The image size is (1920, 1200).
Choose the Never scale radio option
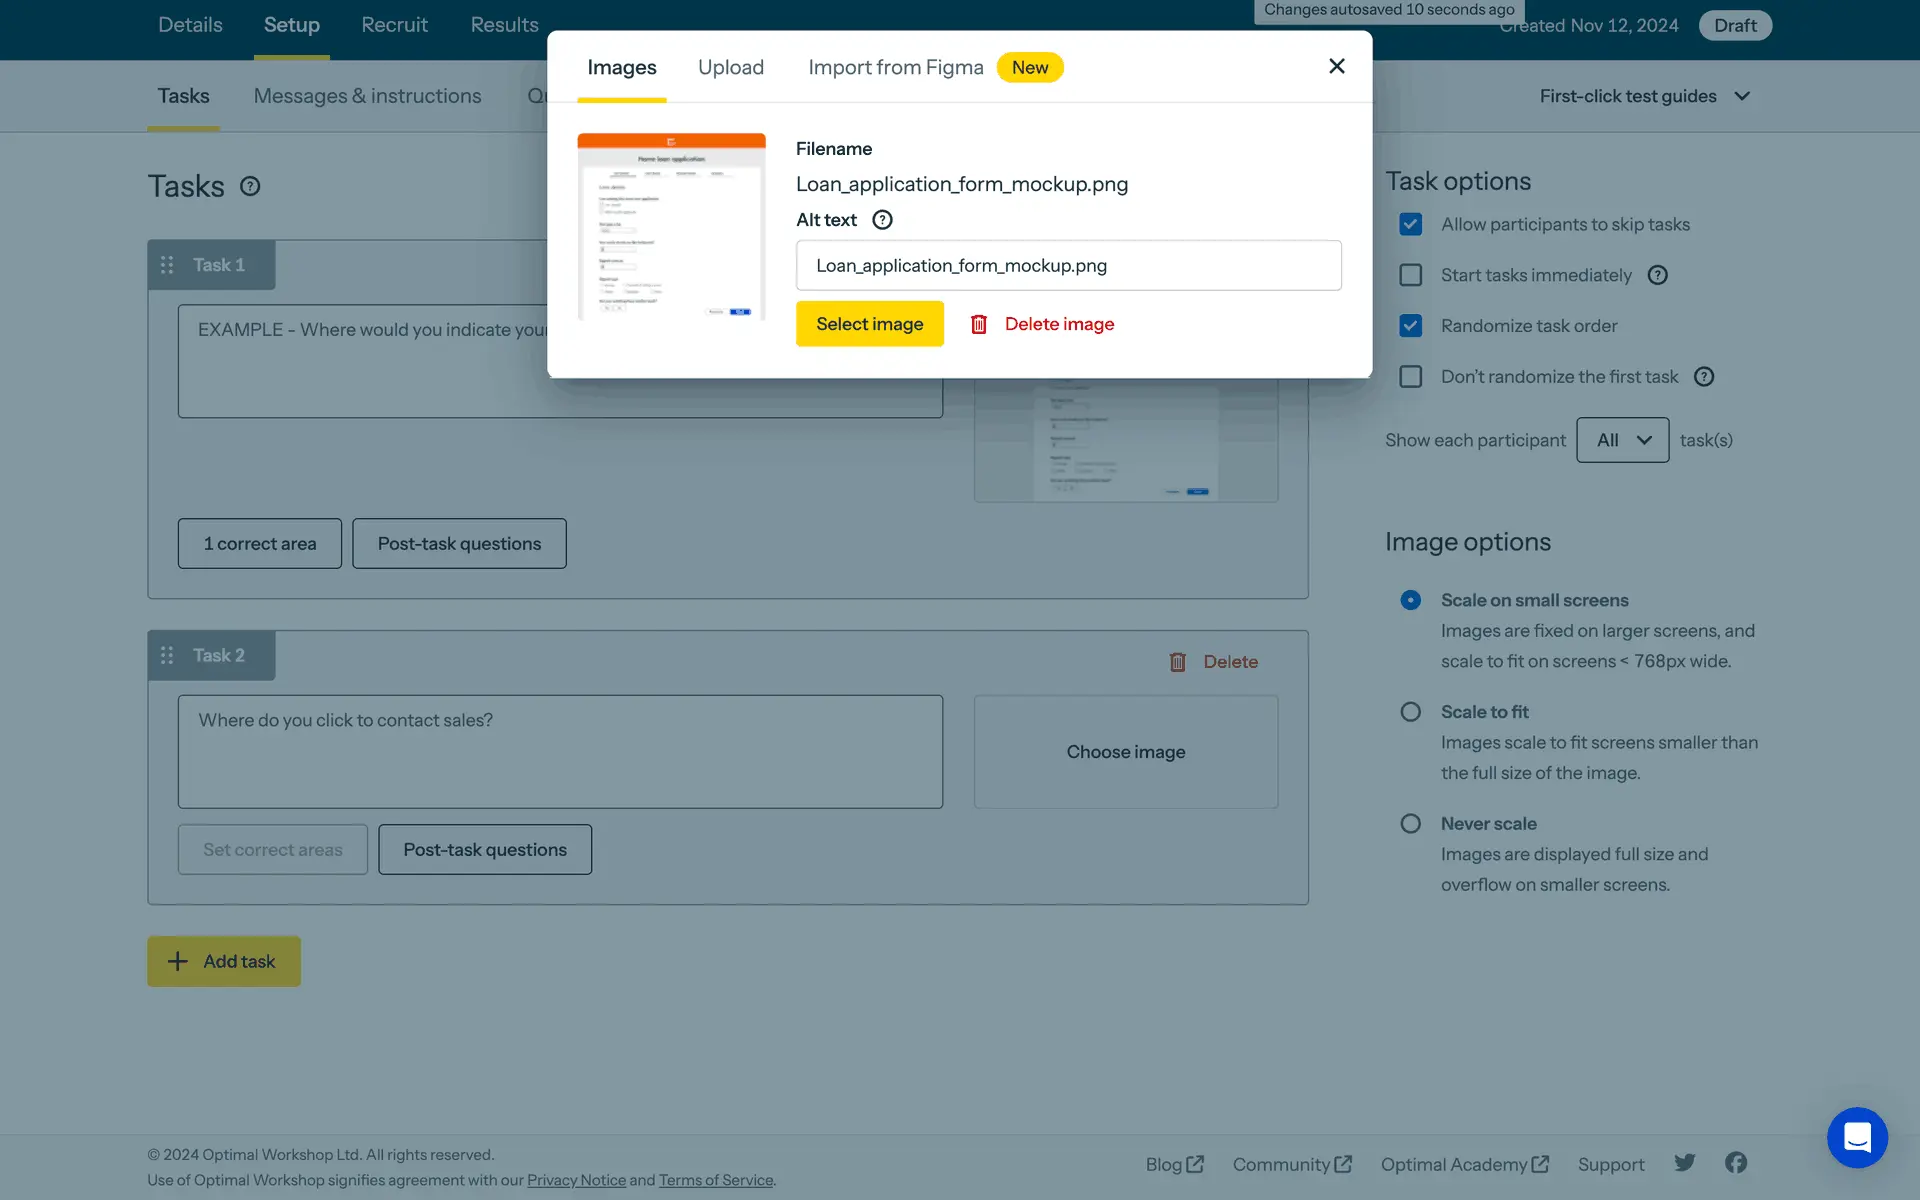(1410, 824)
